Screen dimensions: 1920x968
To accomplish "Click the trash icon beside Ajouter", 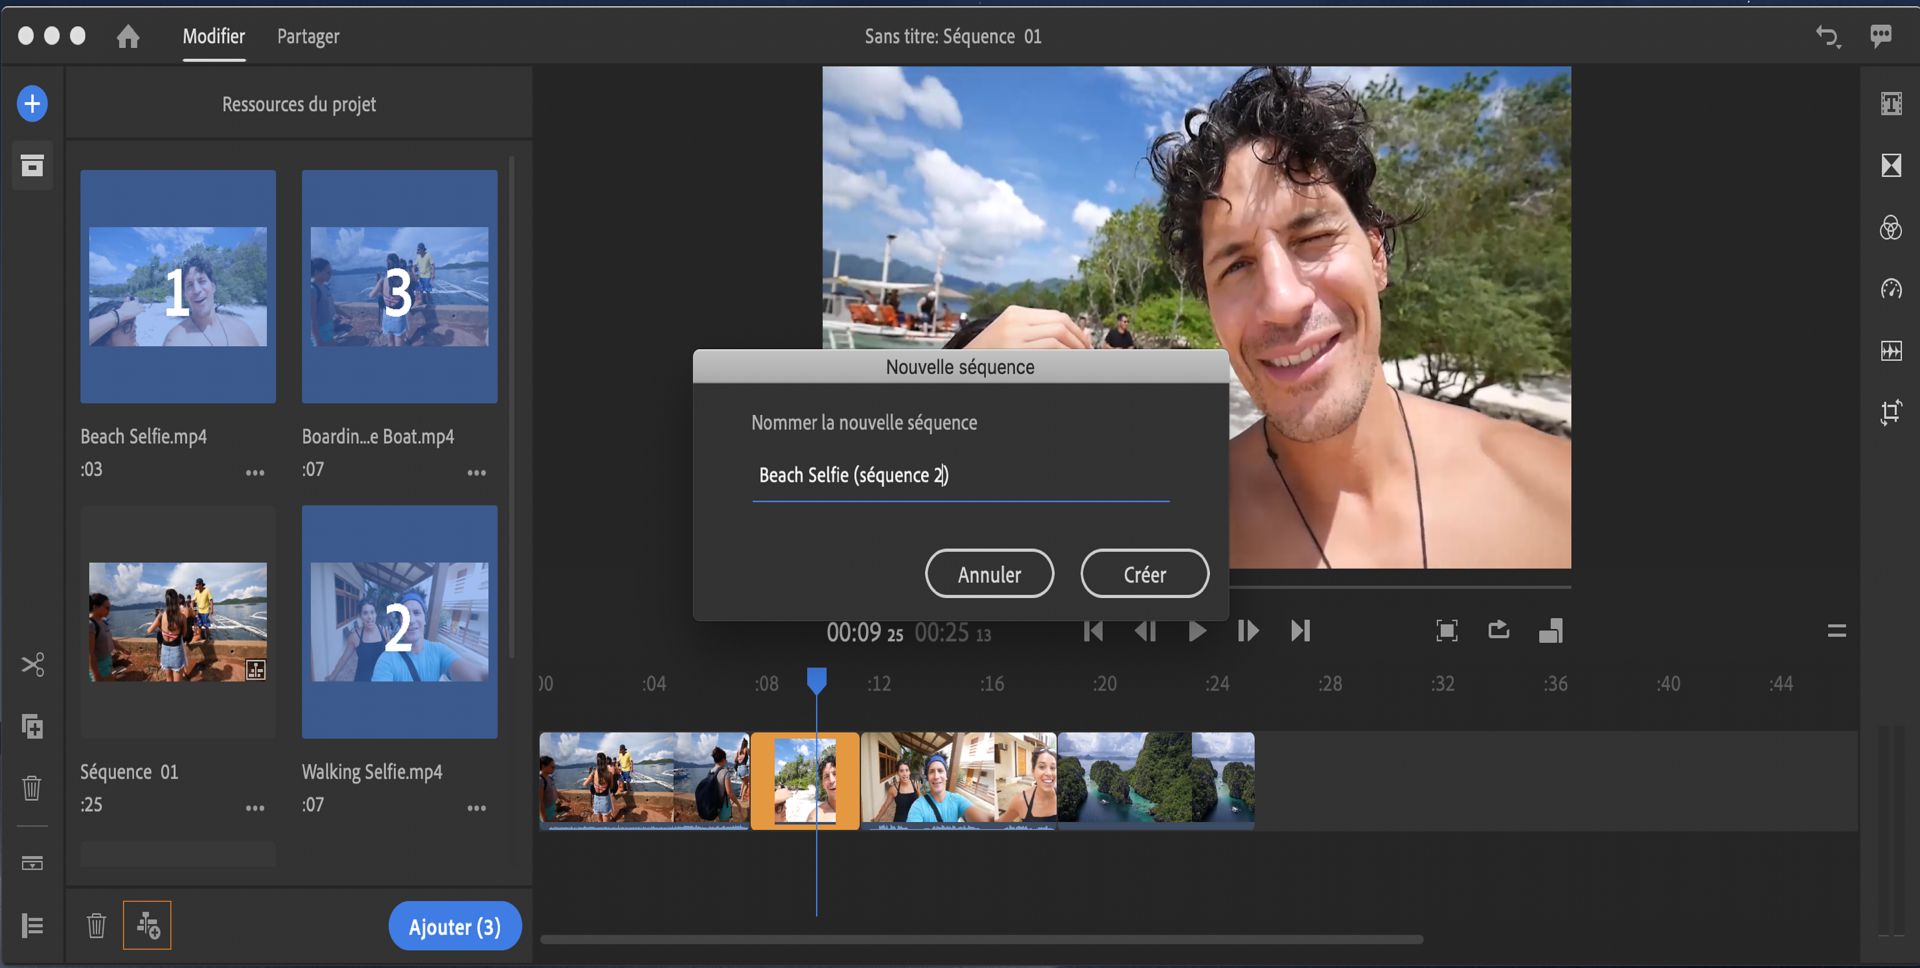I will point(96,926).
